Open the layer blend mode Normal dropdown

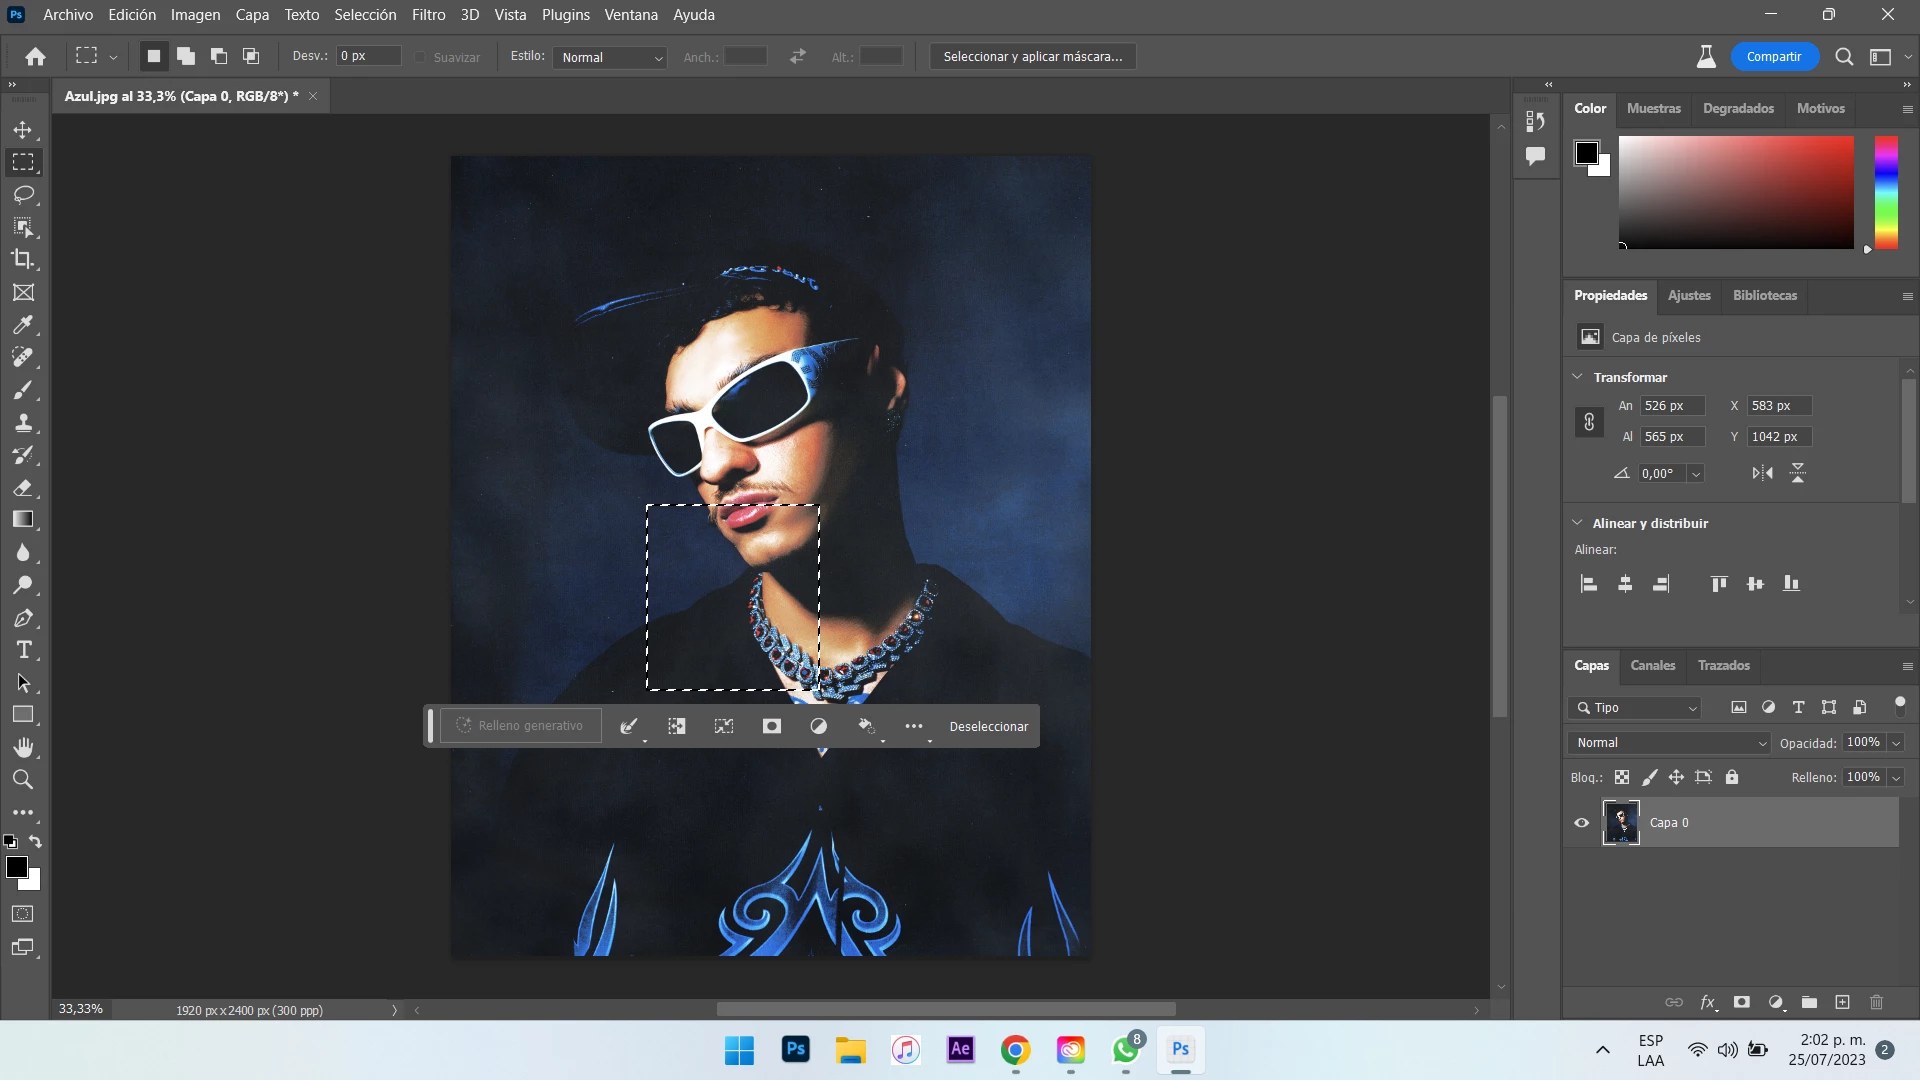click(1670, 743)
